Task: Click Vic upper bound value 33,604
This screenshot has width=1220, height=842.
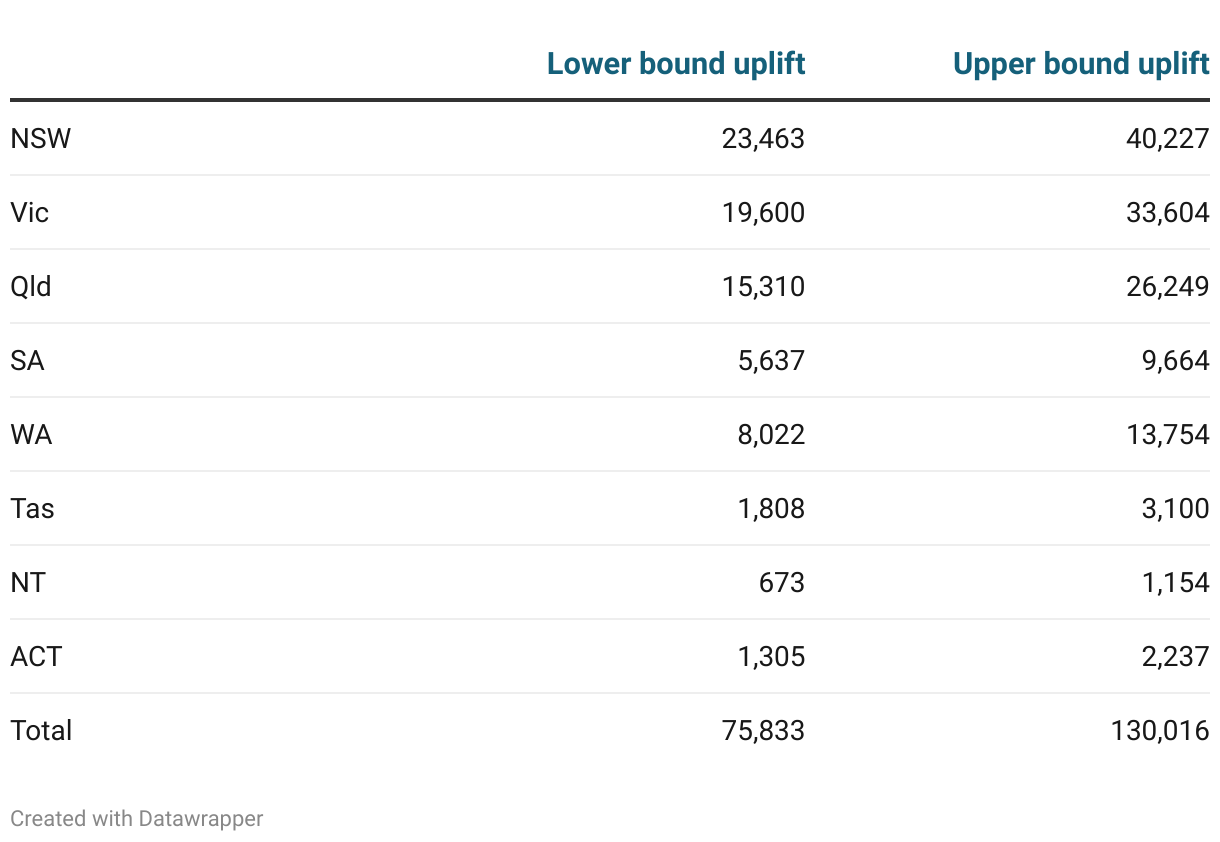Action: click(1168, 212)
